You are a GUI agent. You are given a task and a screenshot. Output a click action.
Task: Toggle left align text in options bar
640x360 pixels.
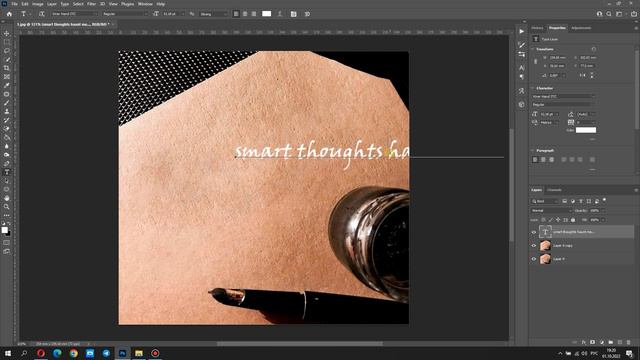pyautogui.click(x=236, y=14)
